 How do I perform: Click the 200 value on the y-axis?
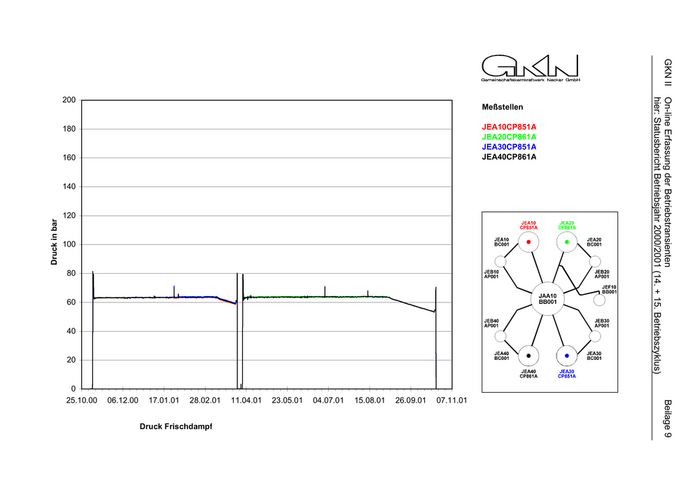69,100
